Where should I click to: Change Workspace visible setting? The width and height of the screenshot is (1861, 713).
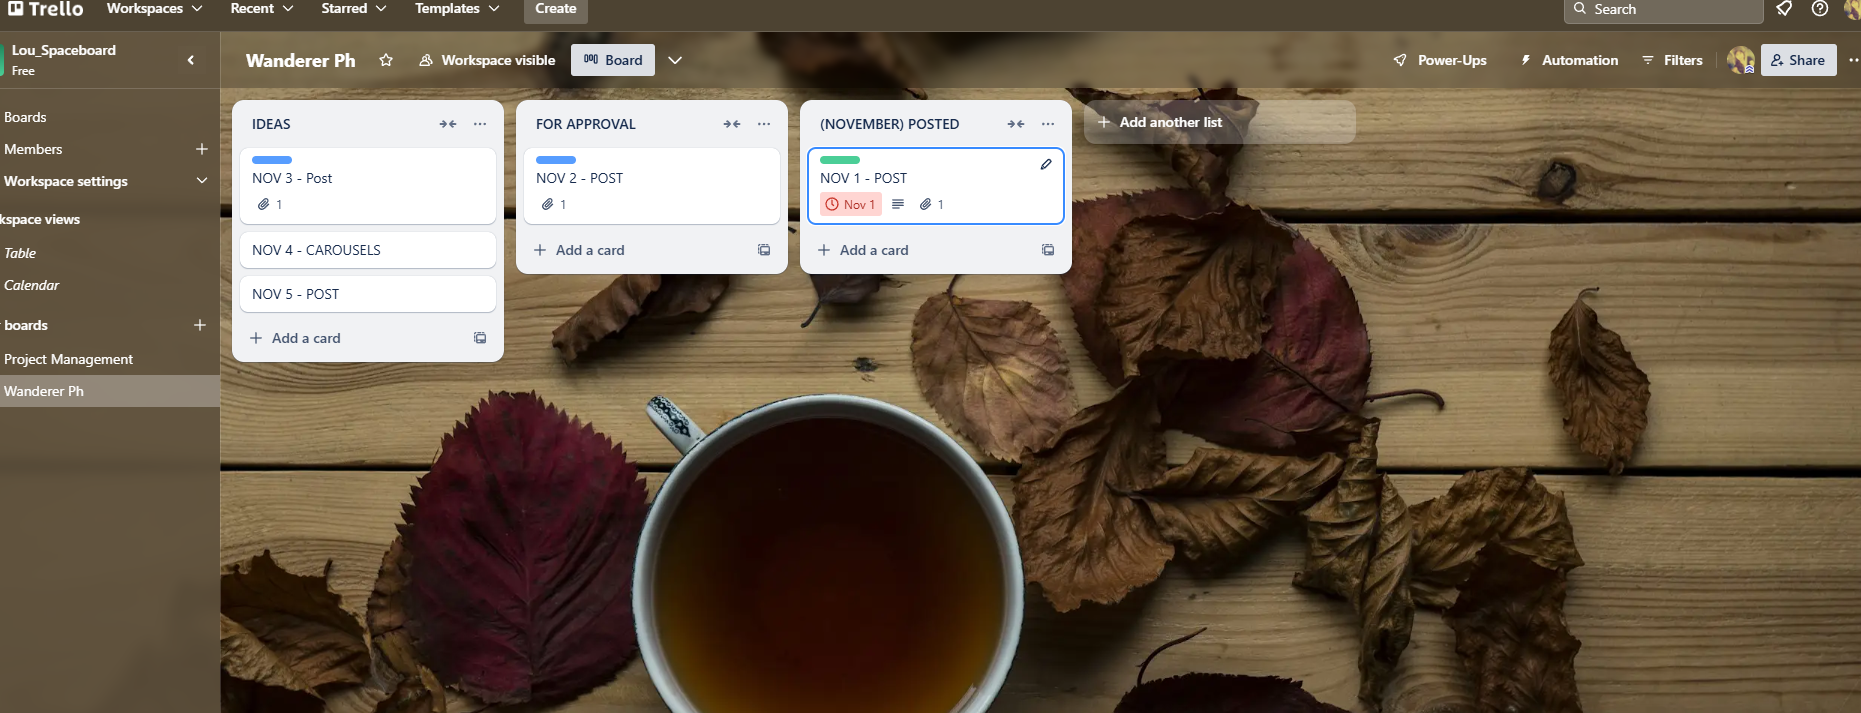pyautogui.click(x=487, y=60)
